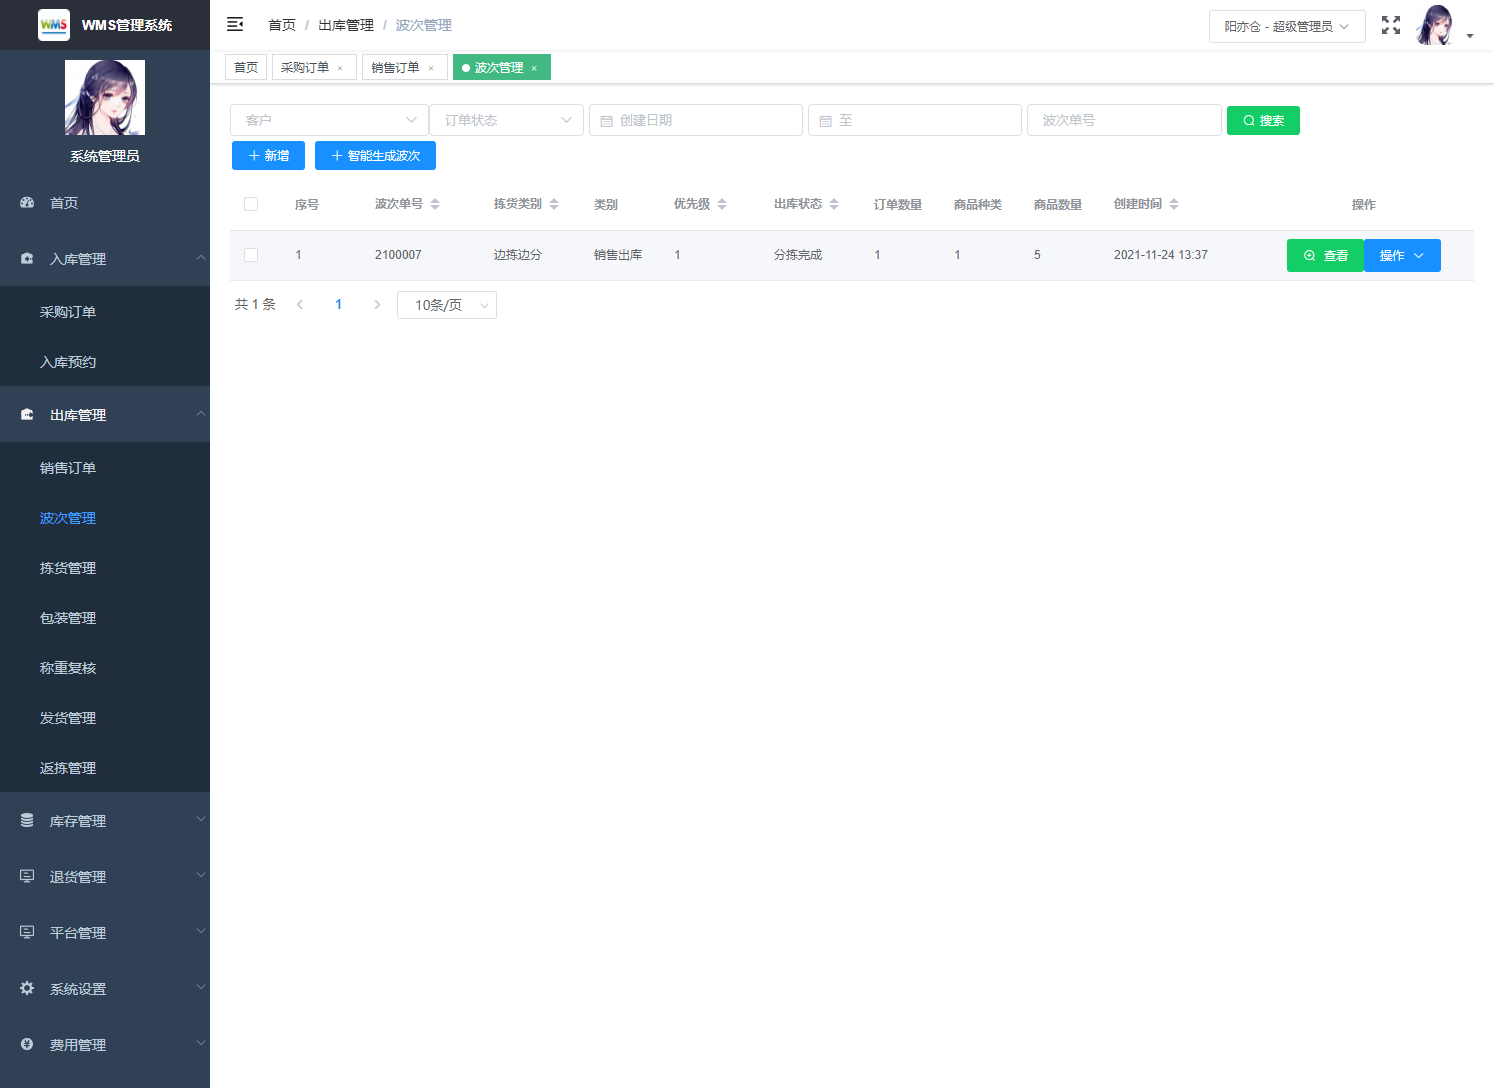This screenshot has width=1494, height=1088.
Task: Tick the select-all checkbox in table header
Action: pos(251,204)
